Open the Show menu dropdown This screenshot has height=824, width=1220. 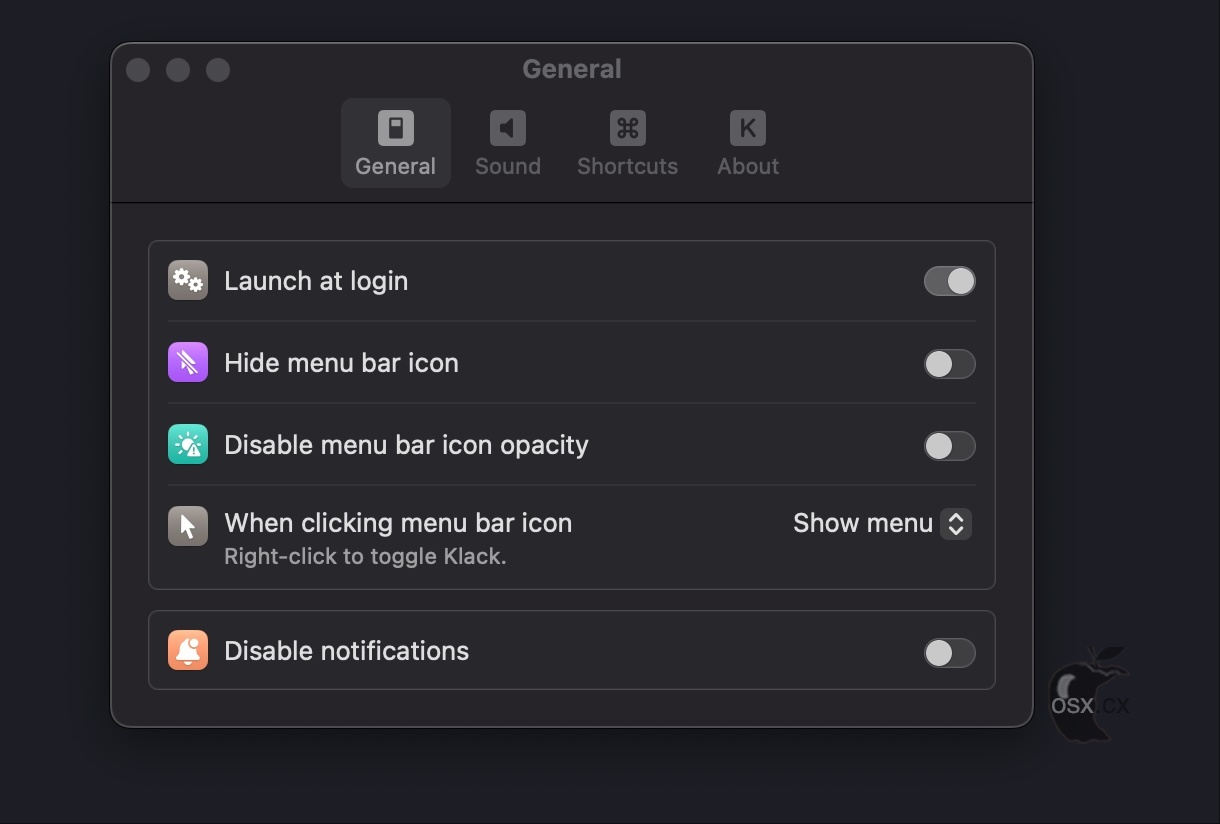[880, 523]
